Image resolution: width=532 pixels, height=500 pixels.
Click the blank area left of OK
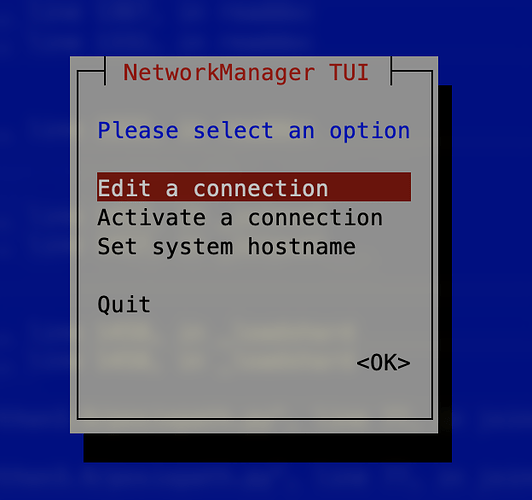point(226,363)
